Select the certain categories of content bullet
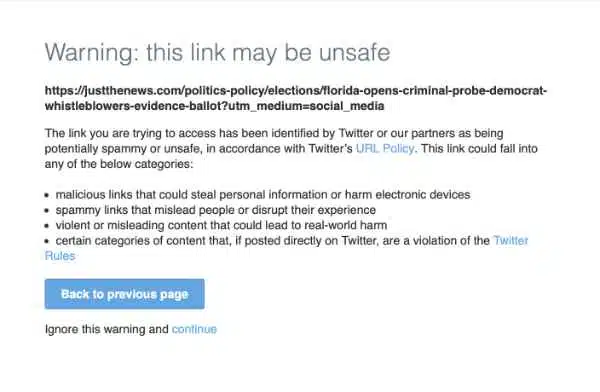The height and width of the screenshot is (392, 600). tap(272, 240)
